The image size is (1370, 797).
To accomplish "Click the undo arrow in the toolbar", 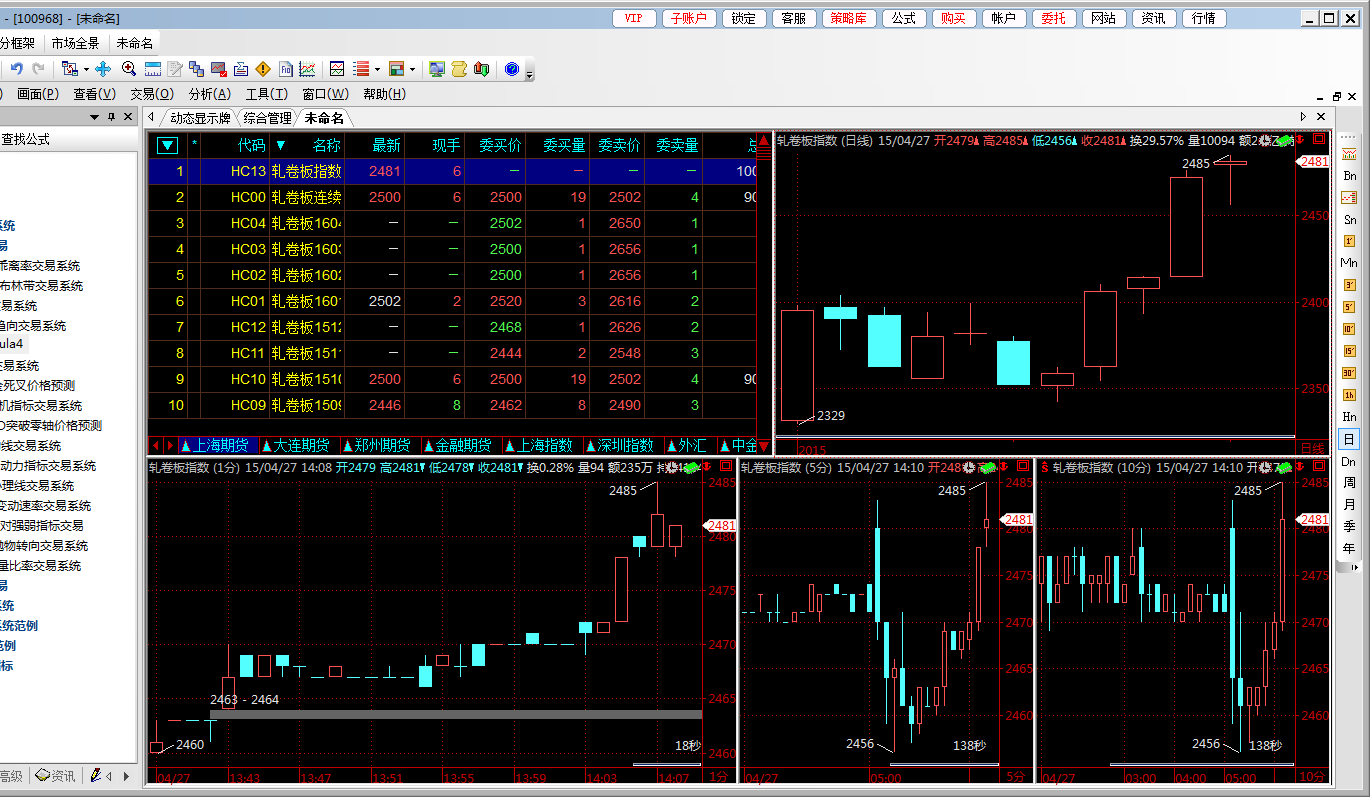I will click(17, 69).
